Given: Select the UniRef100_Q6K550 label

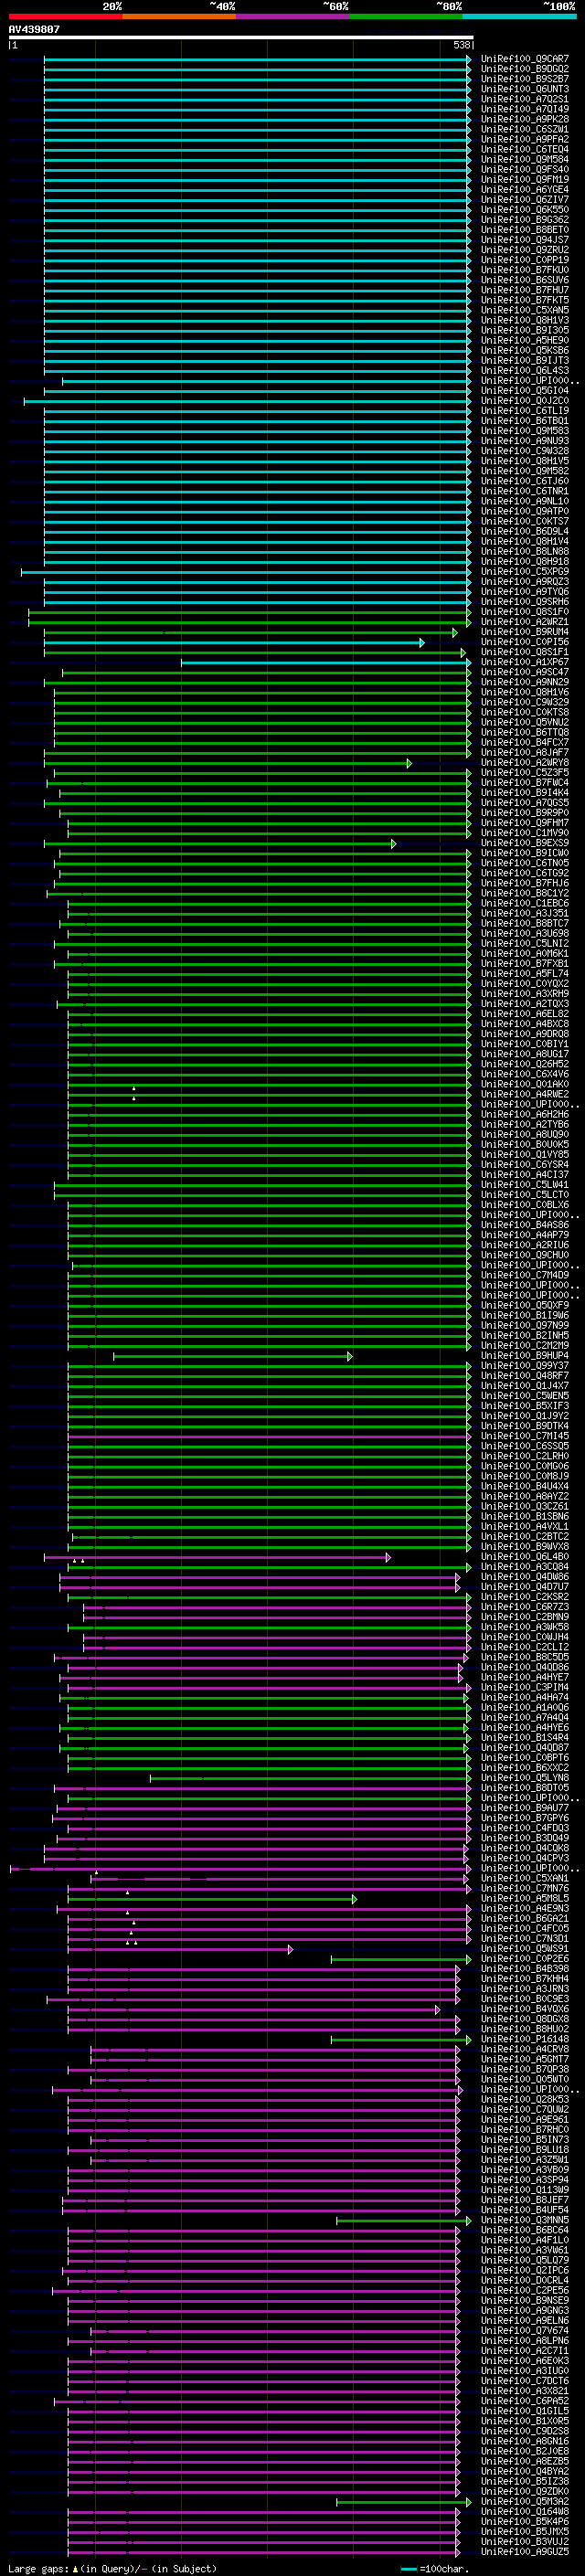Looking at the screenshot, I should [525, 210].
